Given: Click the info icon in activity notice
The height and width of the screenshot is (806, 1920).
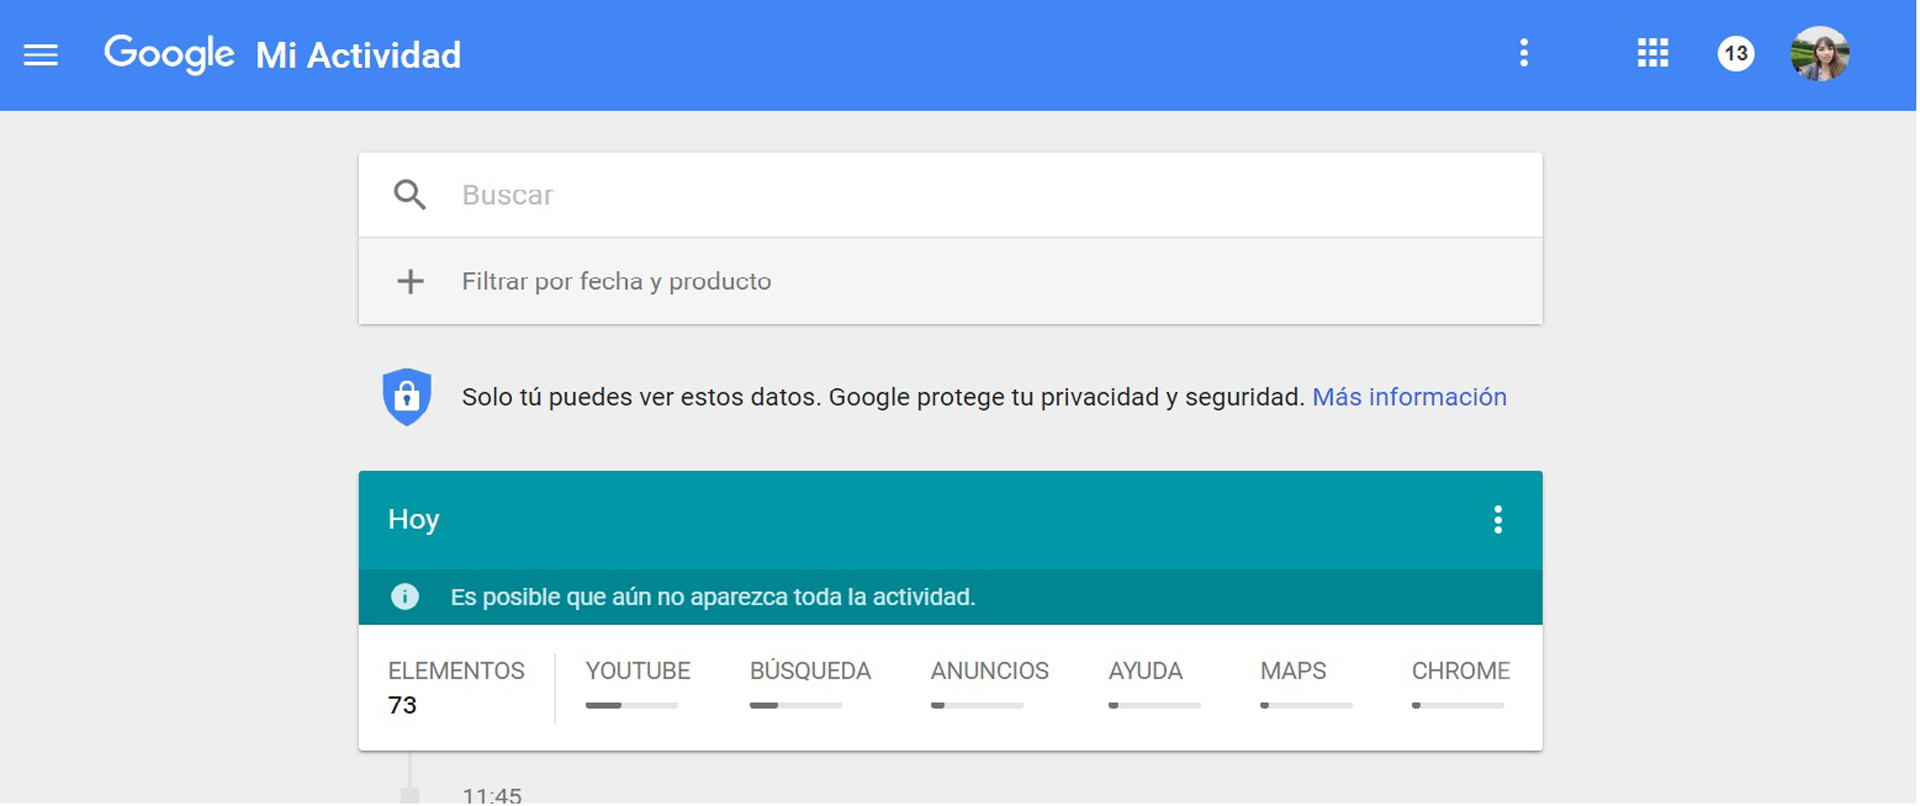Looking at the screenshot, I should coord(405,597).
